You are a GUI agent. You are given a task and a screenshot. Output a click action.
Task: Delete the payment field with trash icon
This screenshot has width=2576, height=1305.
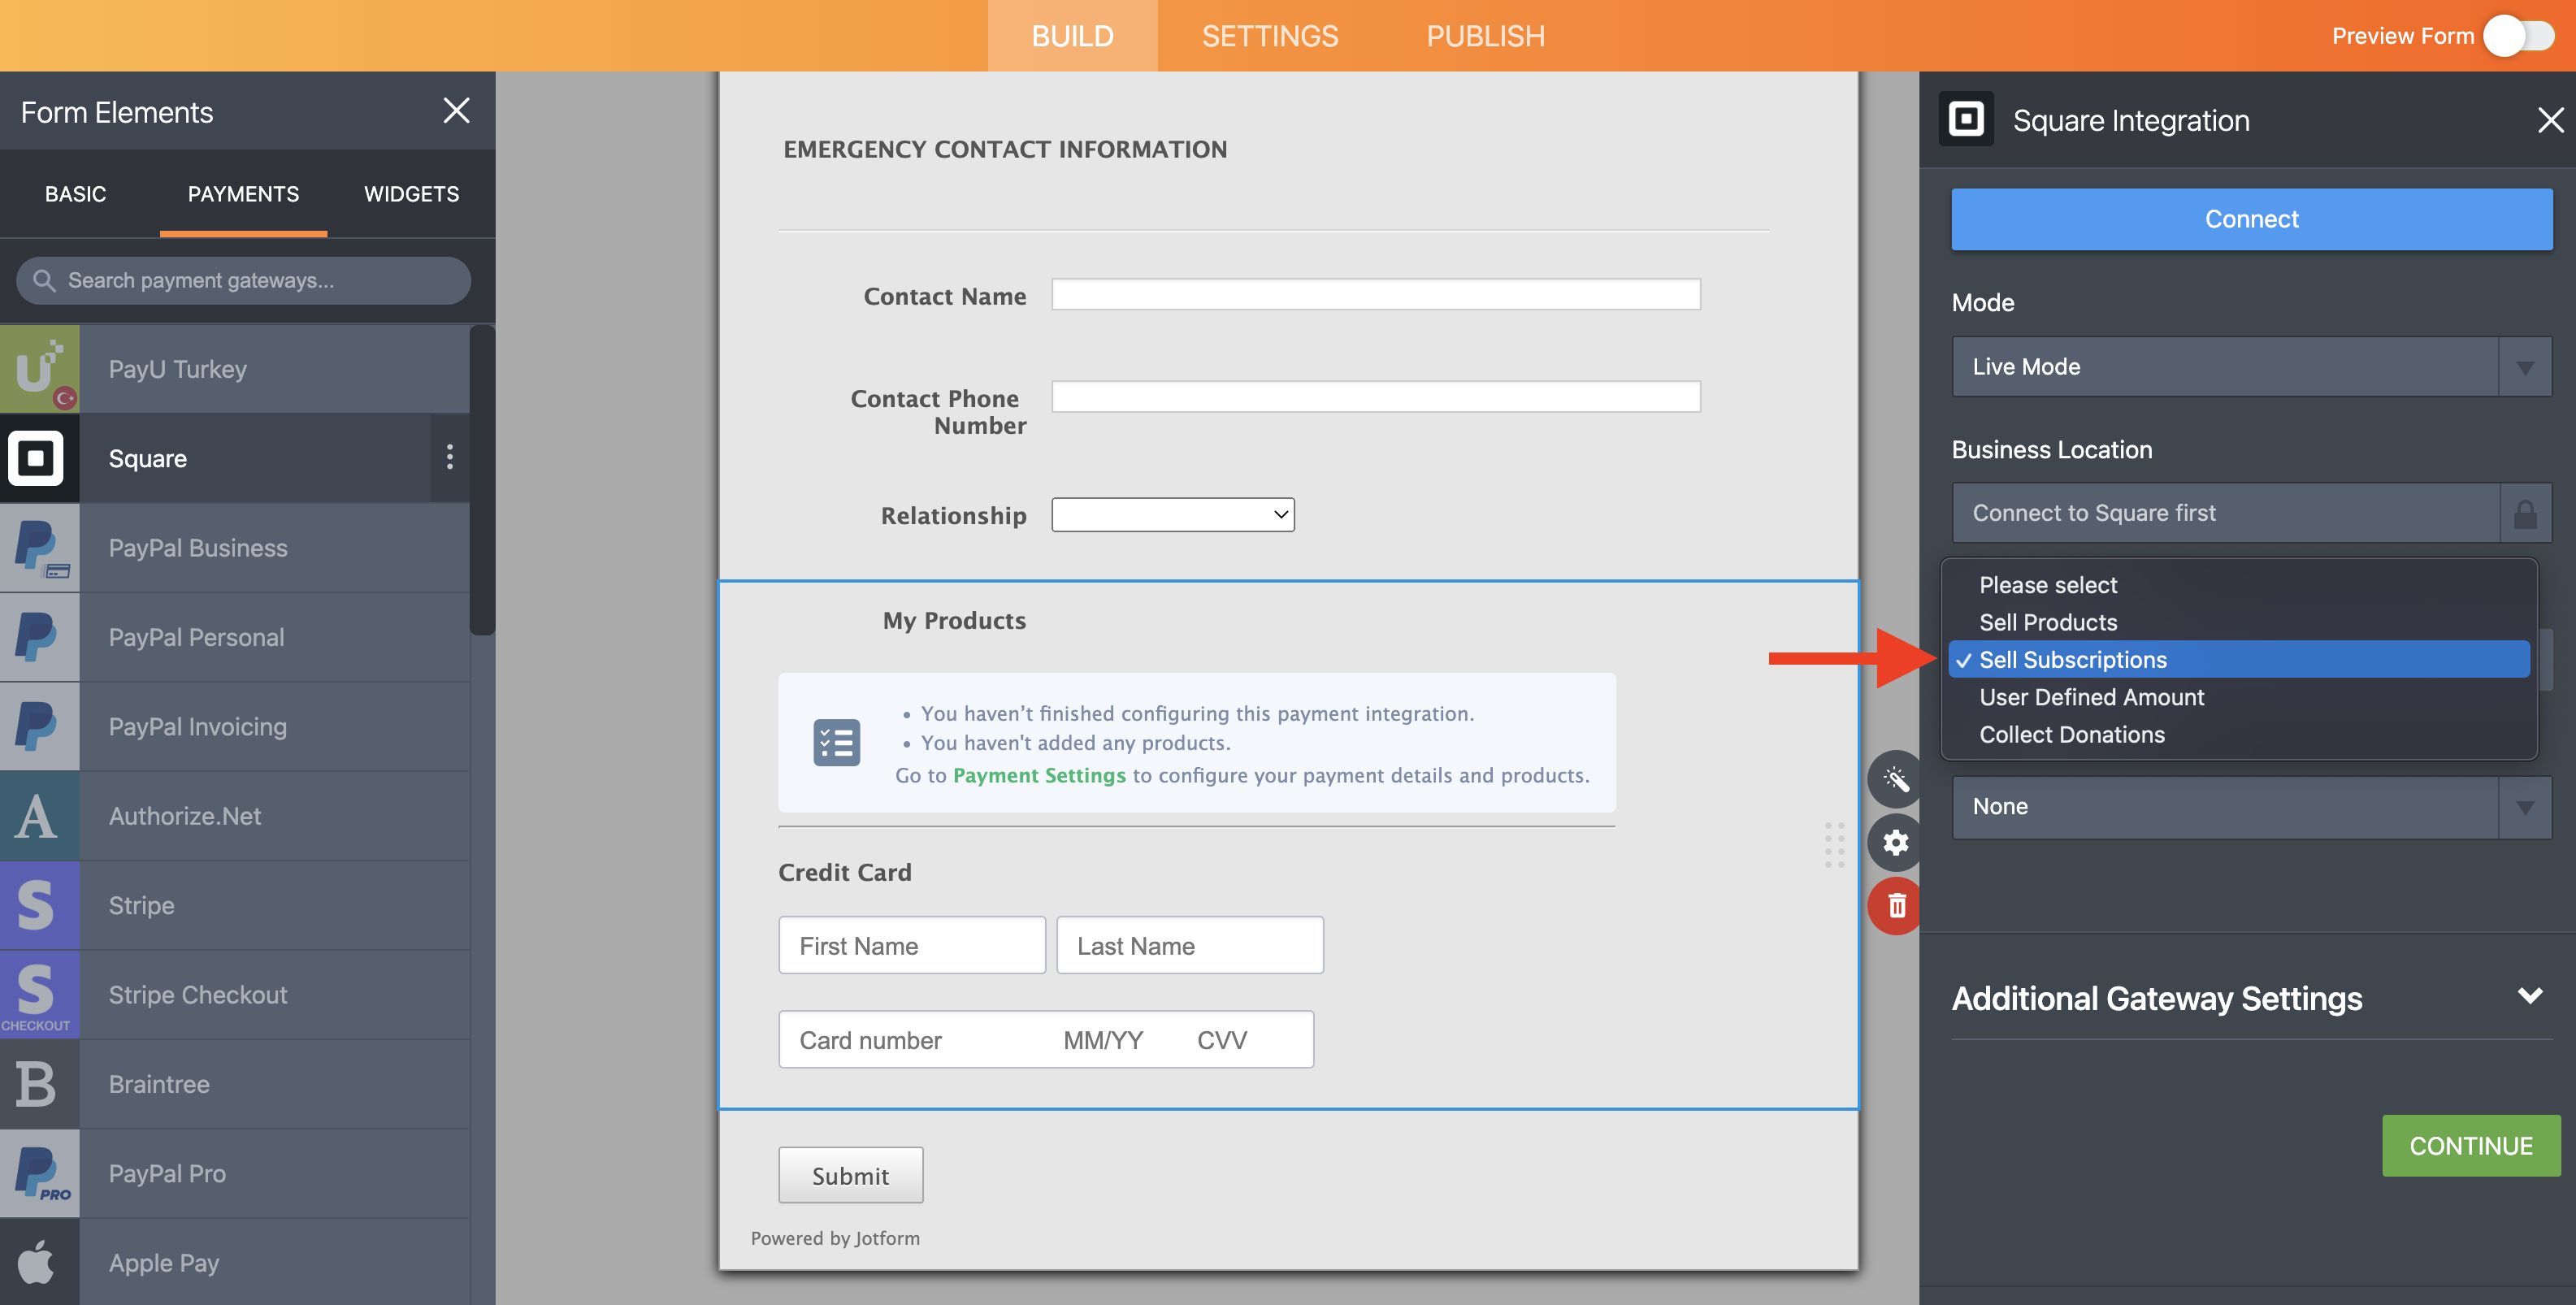(1895, 906)
